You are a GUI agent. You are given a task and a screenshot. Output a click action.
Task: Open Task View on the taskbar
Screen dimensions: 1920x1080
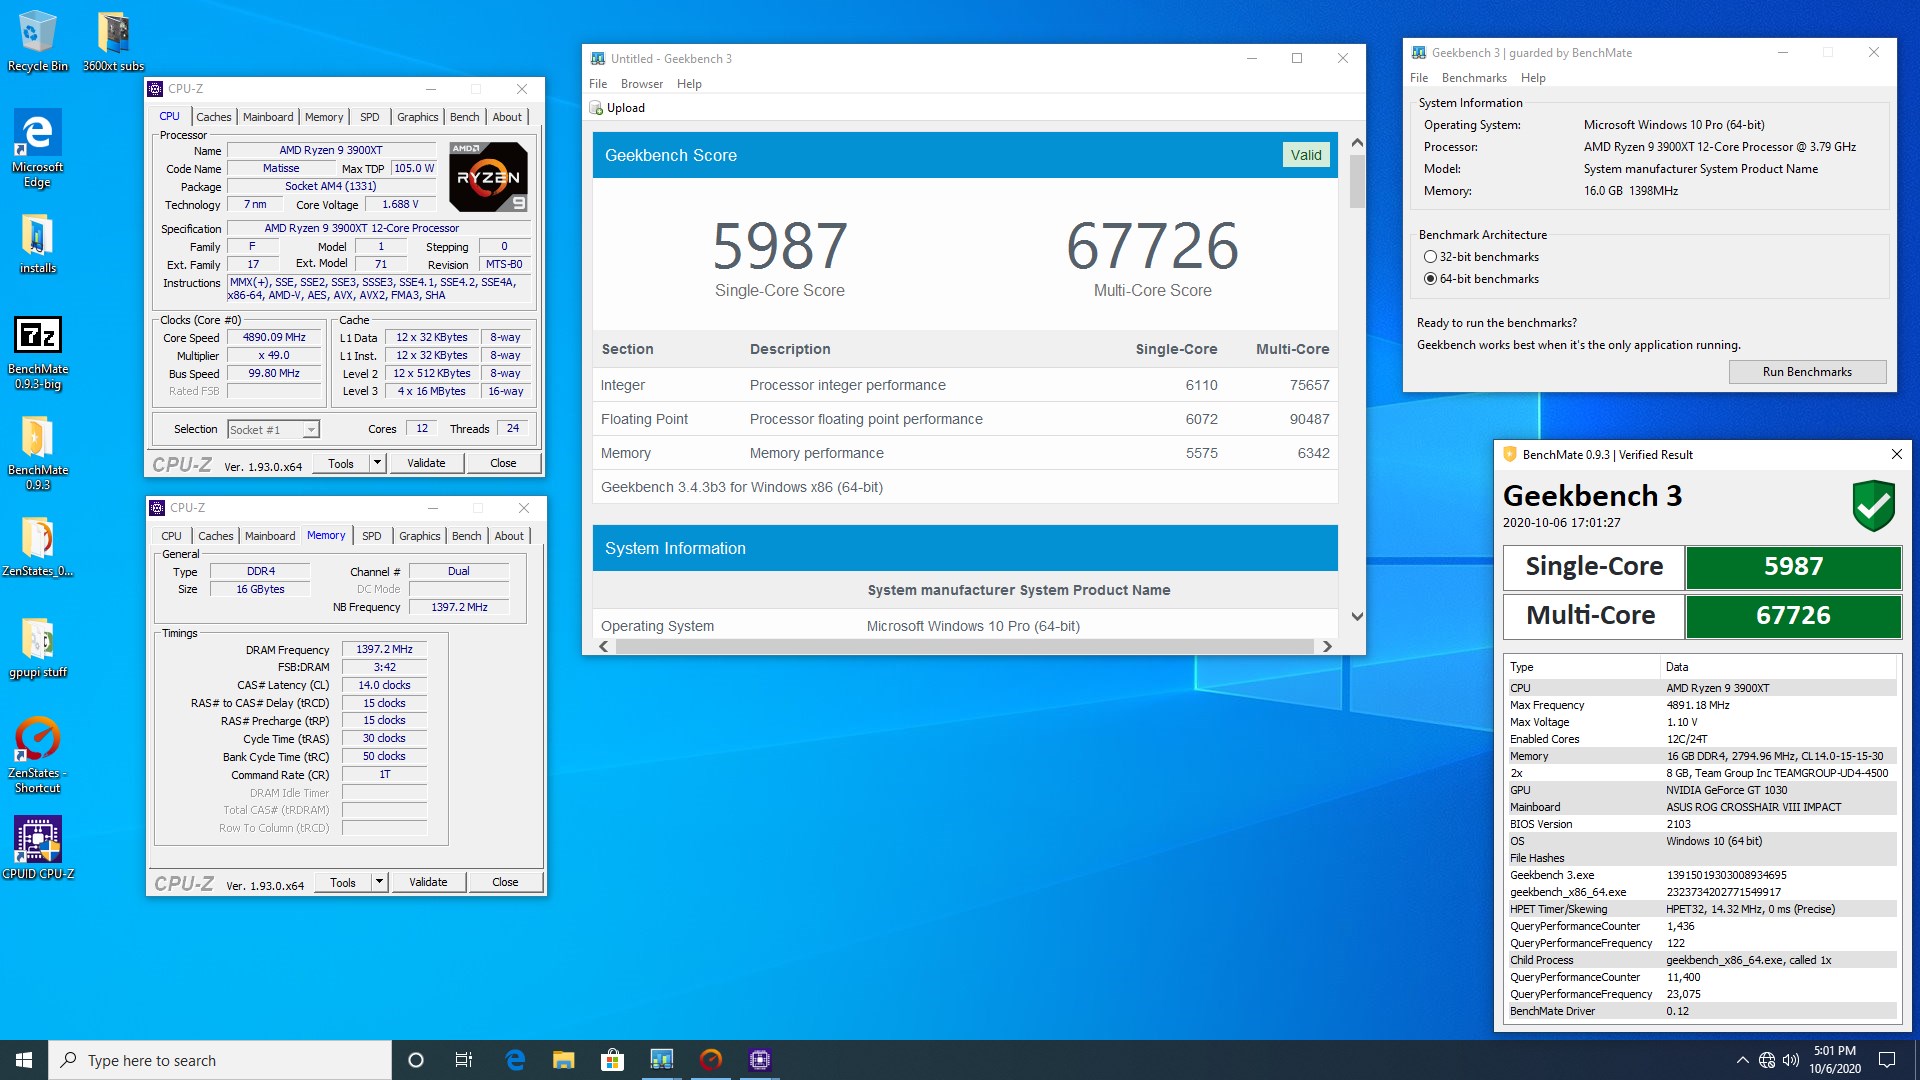(x=464, y=1060)
